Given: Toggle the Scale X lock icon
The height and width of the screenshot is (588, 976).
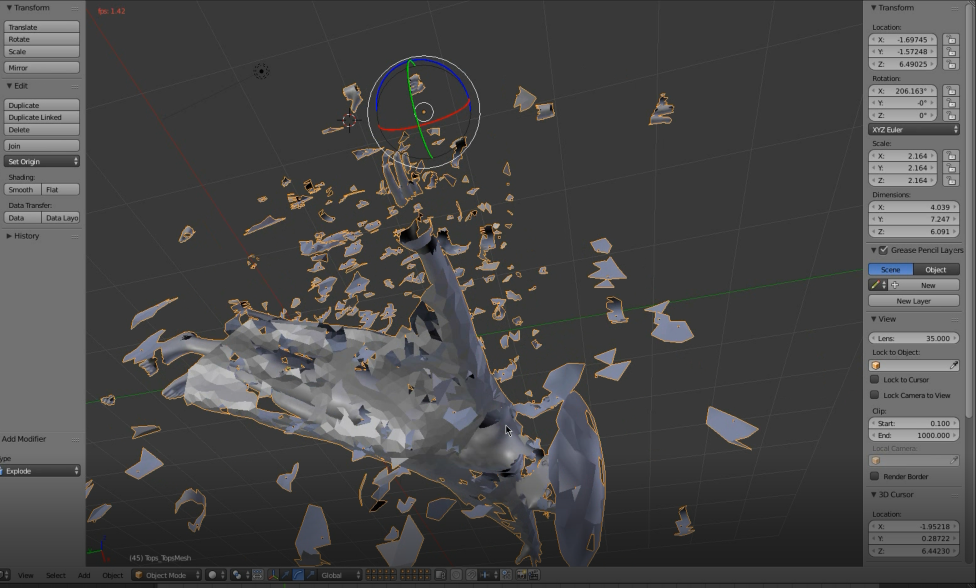Looking at the screenshot, I should [950, 156].
